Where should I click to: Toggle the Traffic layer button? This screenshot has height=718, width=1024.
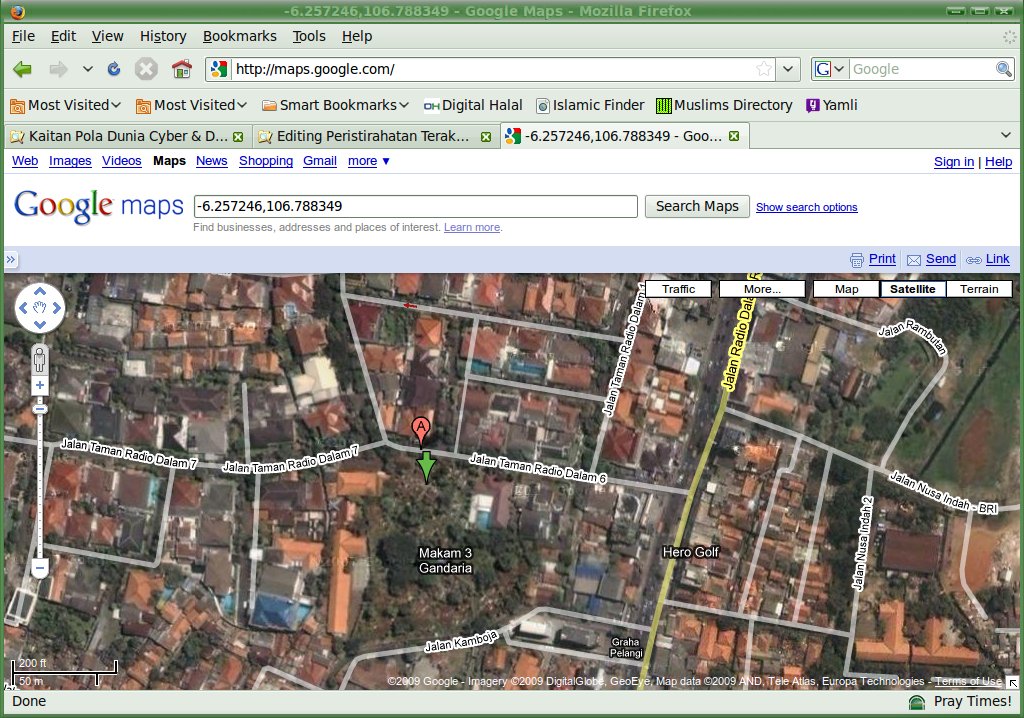click(x=678, y=289)
